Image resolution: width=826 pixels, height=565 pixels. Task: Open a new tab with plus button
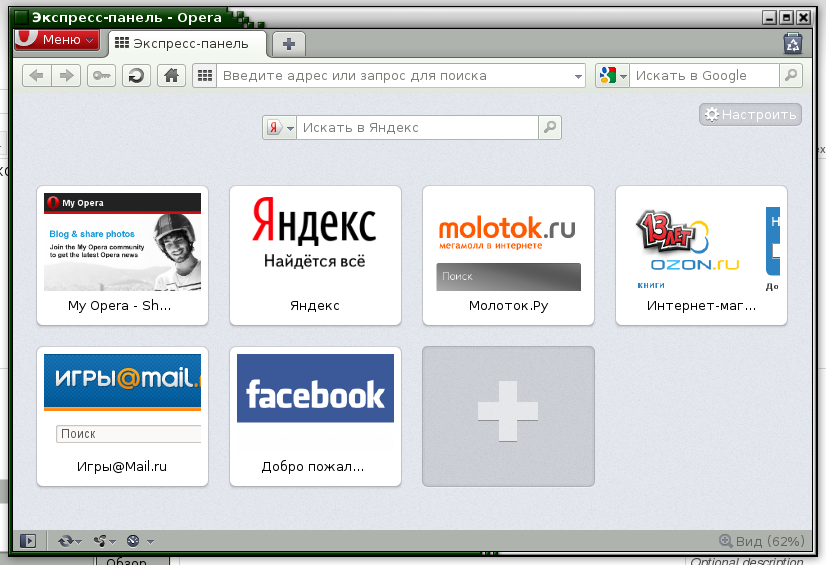(x=289, y=44)
